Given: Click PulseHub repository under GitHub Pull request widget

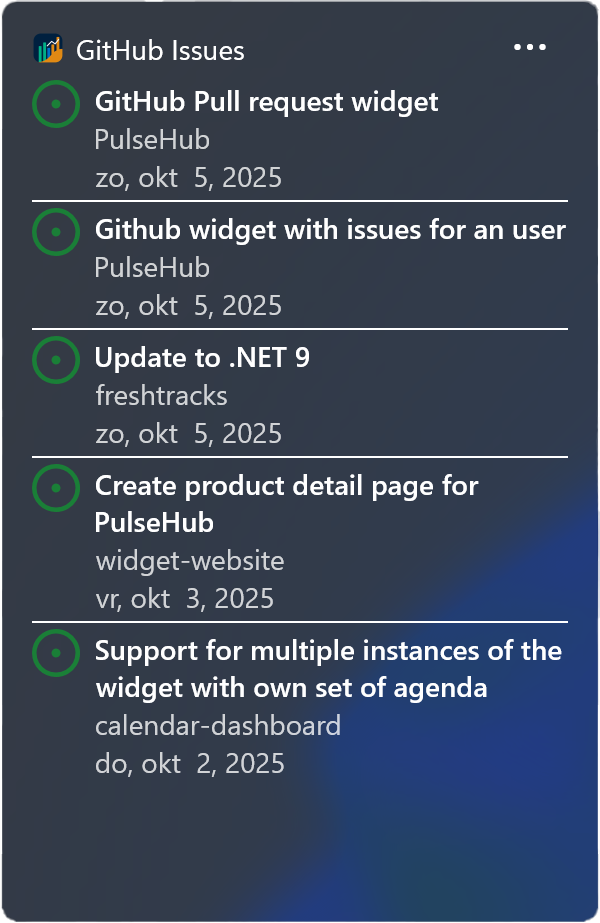Looking at the screenshot, I should 152,140.
